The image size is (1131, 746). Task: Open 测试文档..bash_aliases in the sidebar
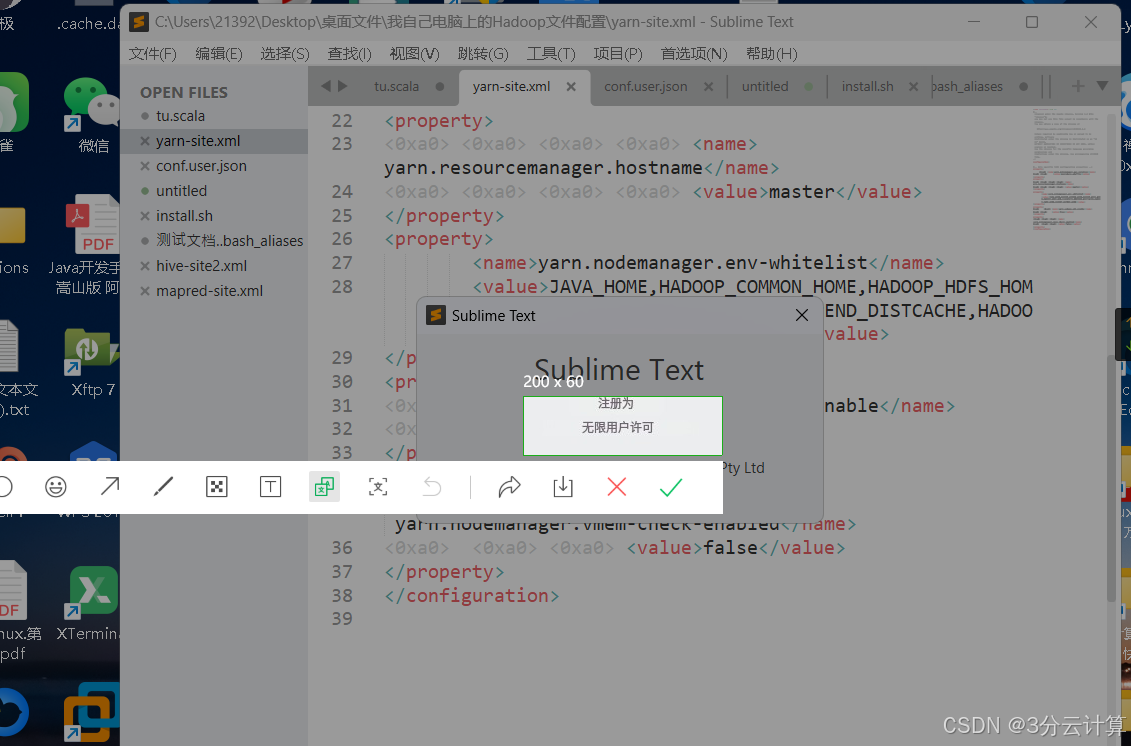[x=229, y=241]
